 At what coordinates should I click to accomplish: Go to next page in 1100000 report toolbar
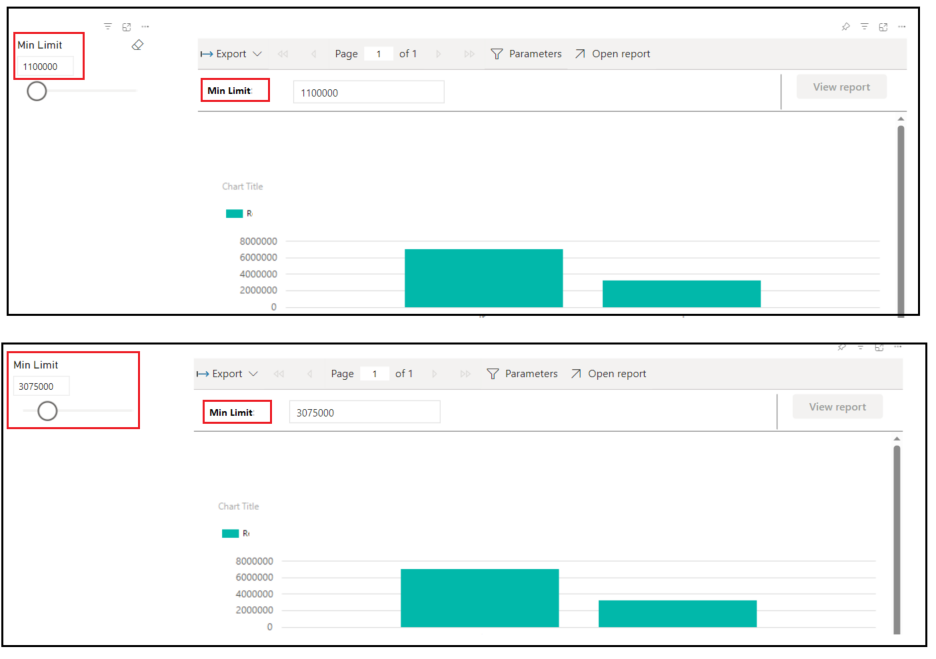(x=438, y=54)
